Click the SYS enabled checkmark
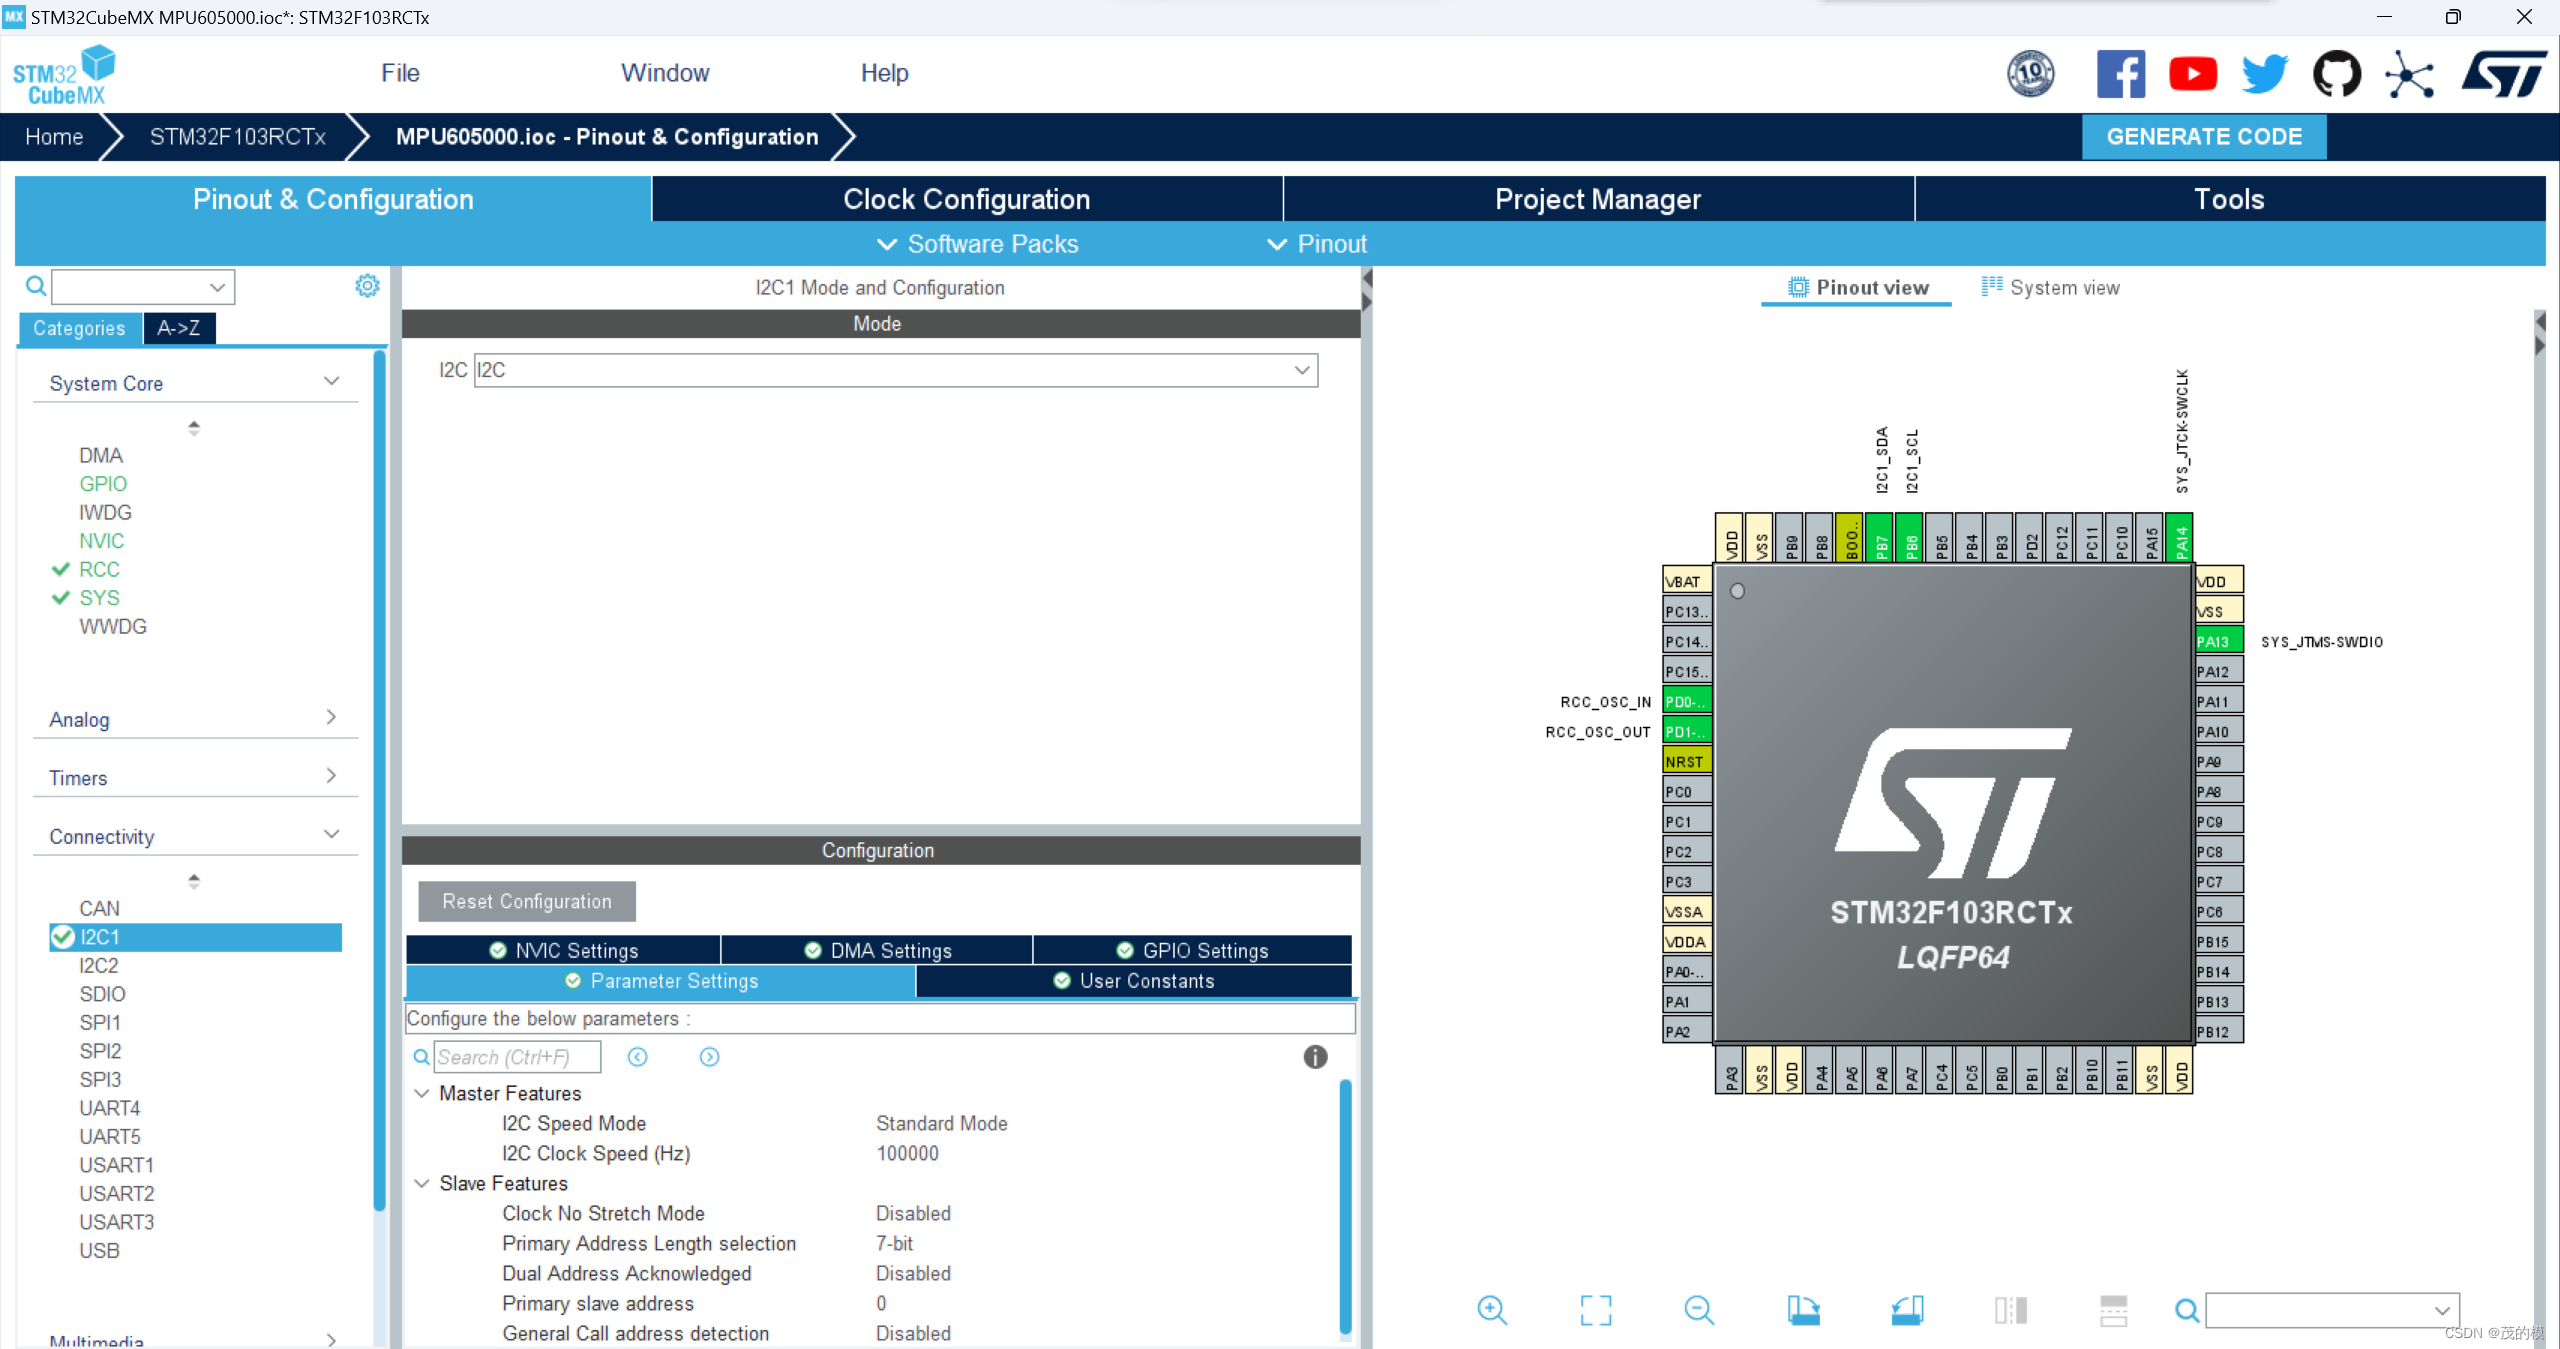 coord(60,597)
